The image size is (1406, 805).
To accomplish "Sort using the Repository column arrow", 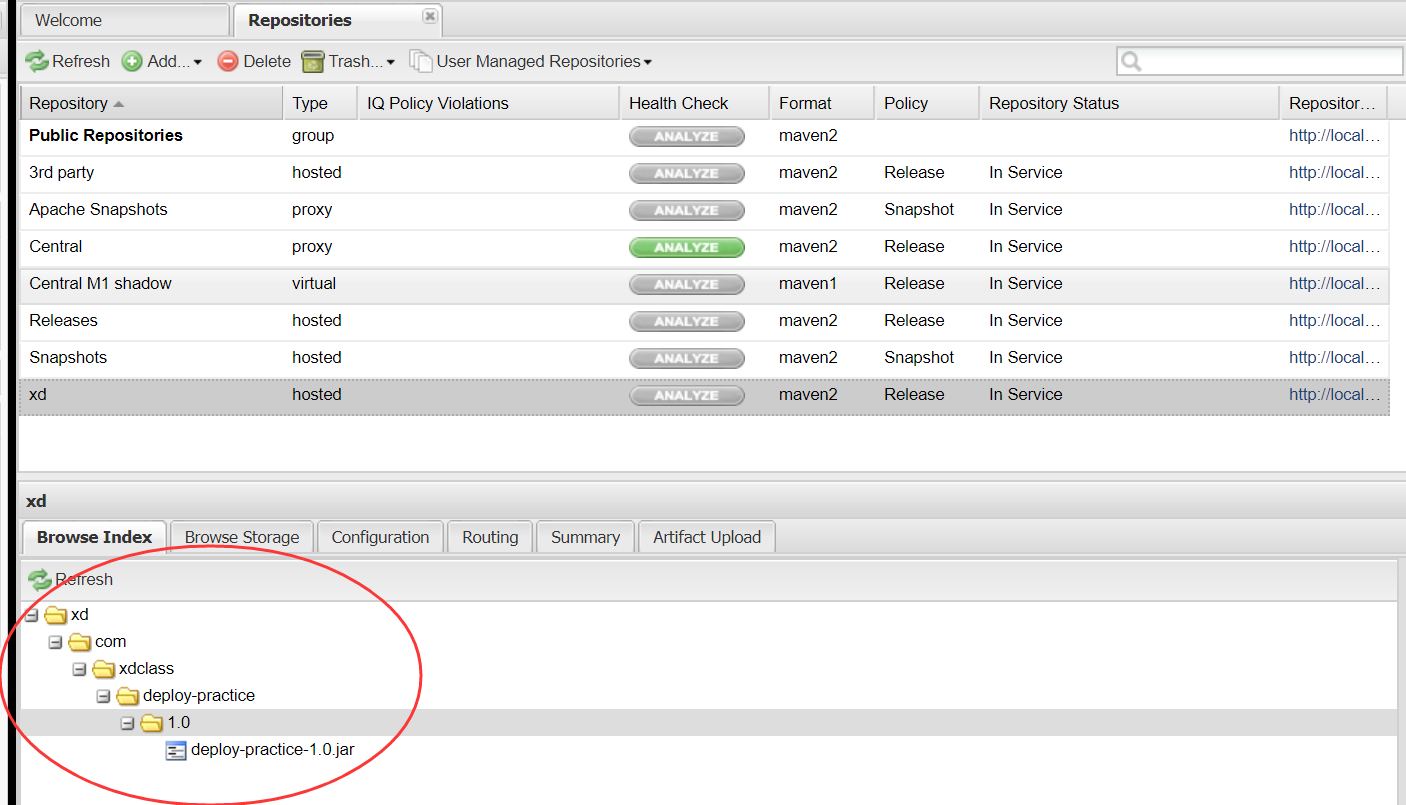I will click(x=119, y=104).
